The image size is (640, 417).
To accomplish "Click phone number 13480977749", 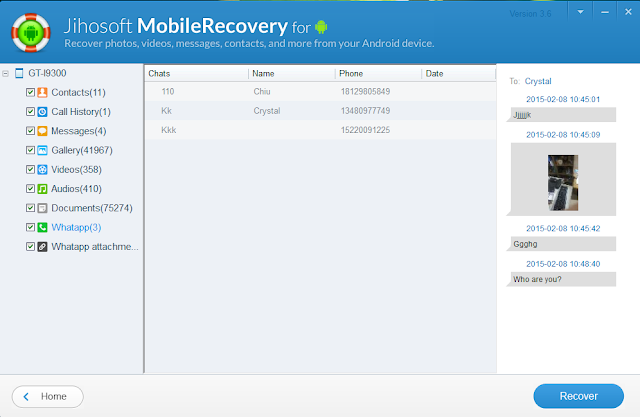I will (365, 111).
